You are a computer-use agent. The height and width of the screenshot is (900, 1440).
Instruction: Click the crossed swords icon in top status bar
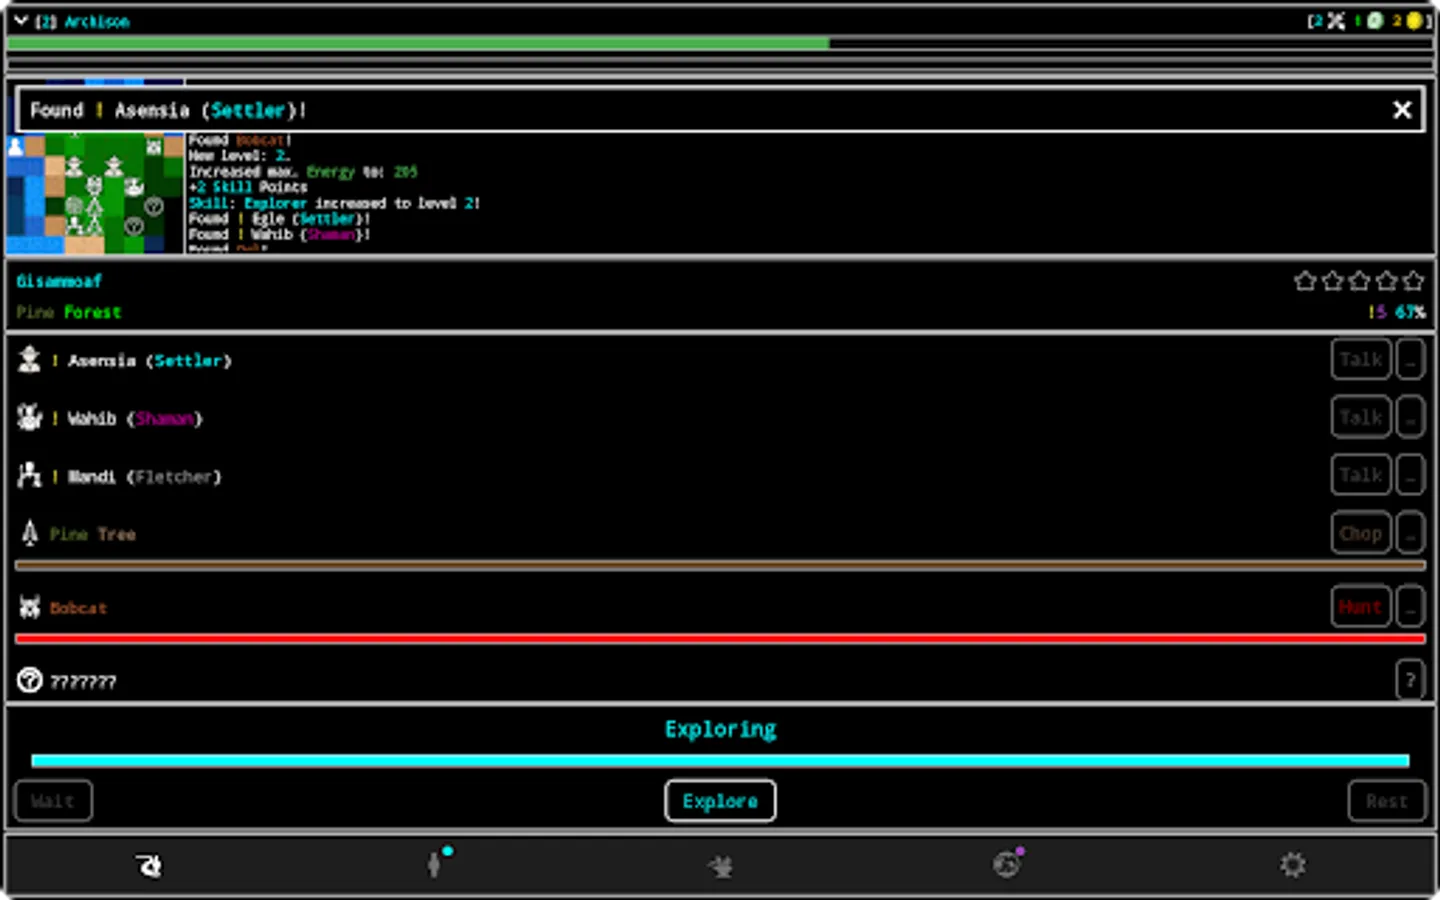click(1336, 19)
